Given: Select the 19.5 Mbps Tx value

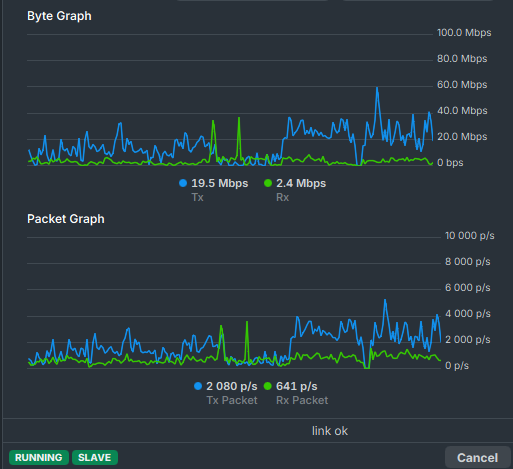Looking at the screenshot, I should [x=220, y=183].
